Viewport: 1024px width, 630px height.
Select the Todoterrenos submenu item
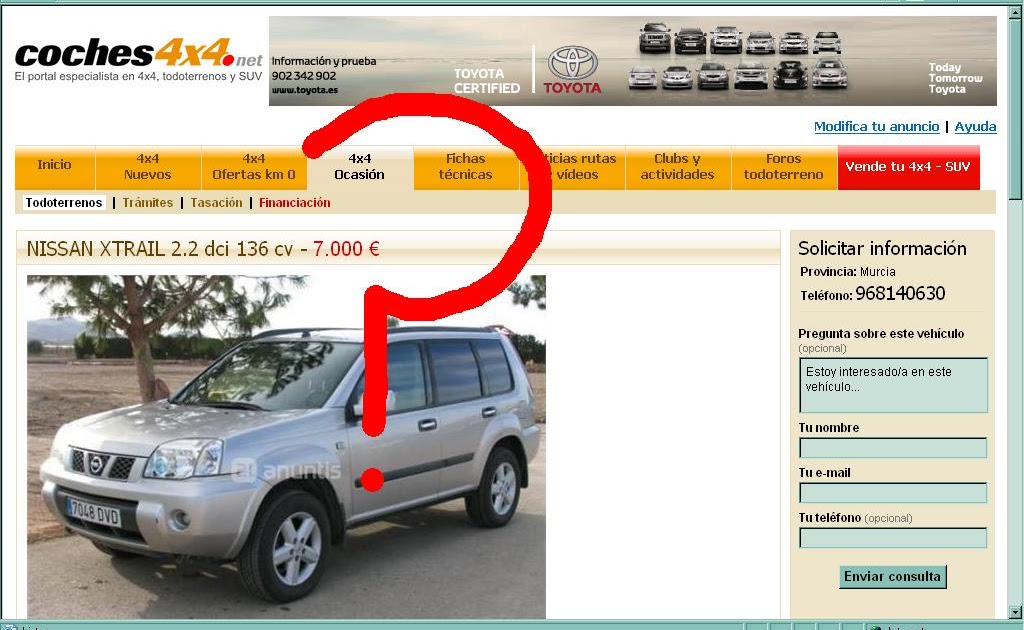click(64, 203)
